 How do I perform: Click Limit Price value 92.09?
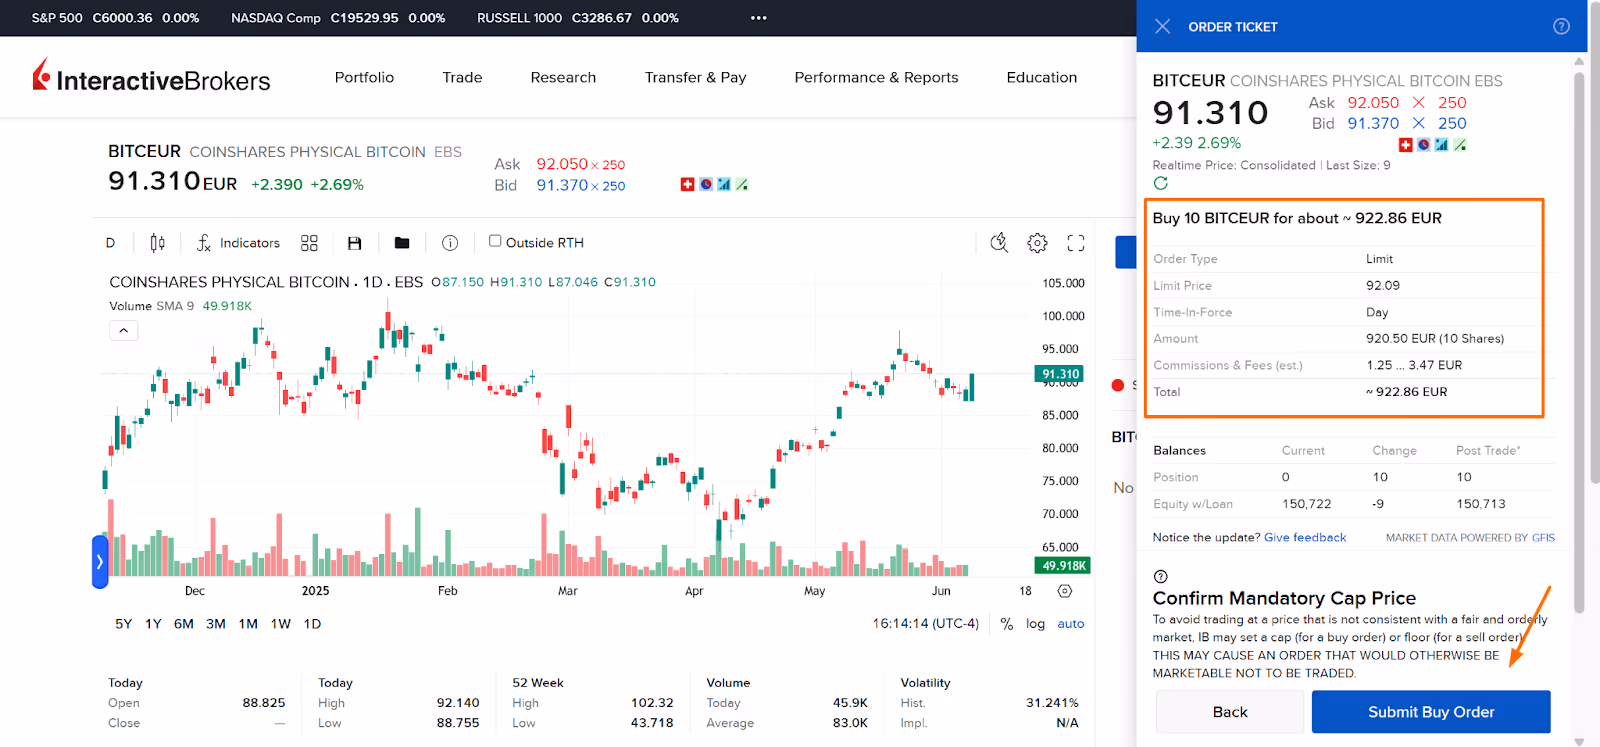pyautogui.click(x=1383, y=286)
